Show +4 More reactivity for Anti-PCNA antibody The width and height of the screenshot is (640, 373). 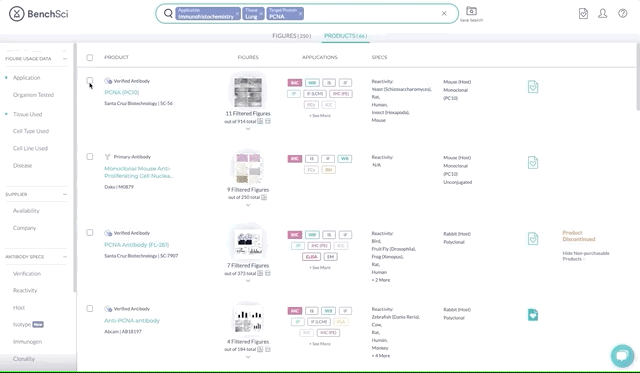(x=381, y=356)
